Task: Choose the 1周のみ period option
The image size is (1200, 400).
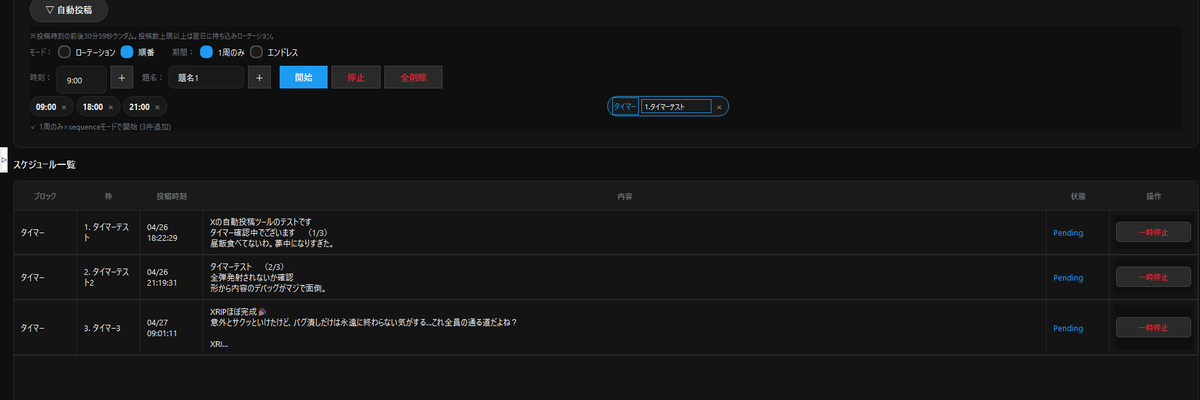Action: coord(207,52)
